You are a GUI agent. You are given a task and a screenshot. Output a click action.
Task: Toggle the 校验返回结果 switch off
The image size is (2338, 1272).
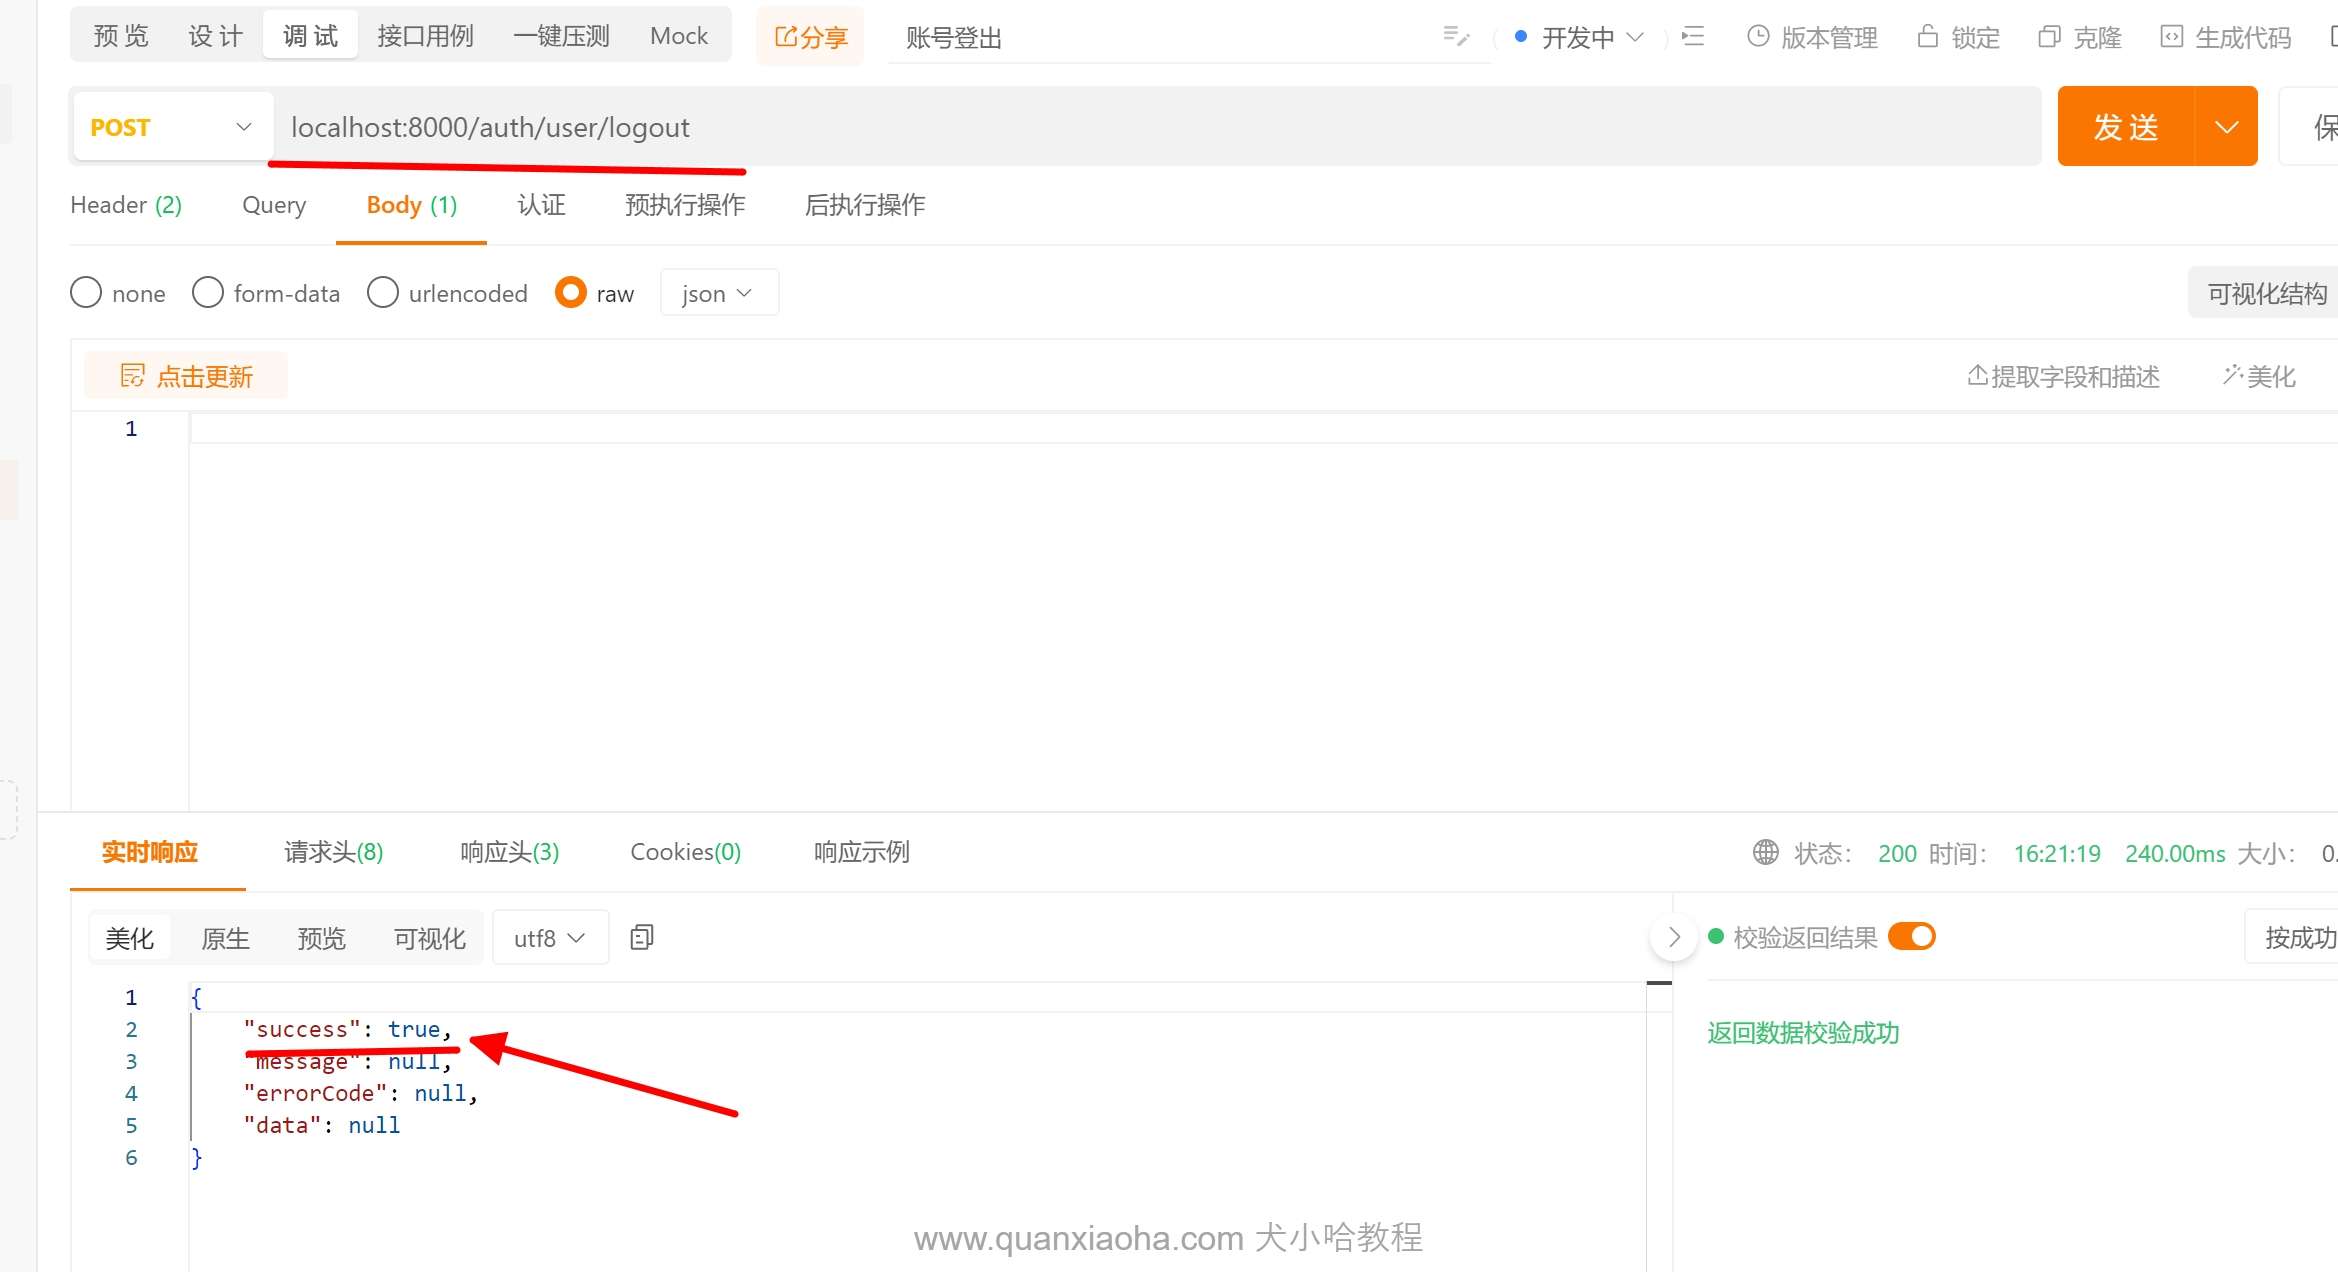(x=1912, y=937)
